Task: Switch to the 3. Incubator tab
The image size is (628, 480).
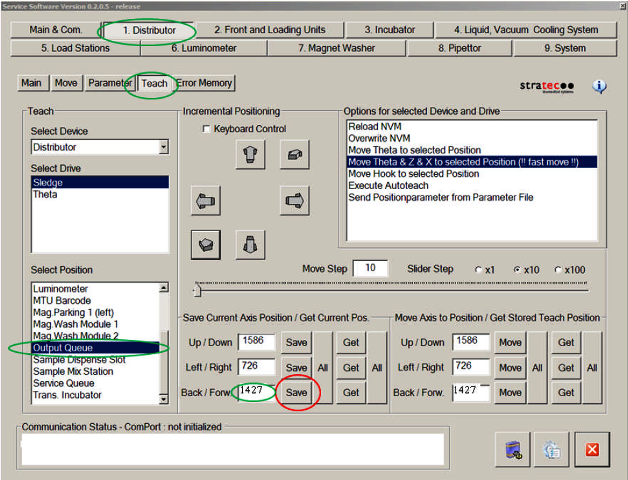Action: tap(390, 30)
